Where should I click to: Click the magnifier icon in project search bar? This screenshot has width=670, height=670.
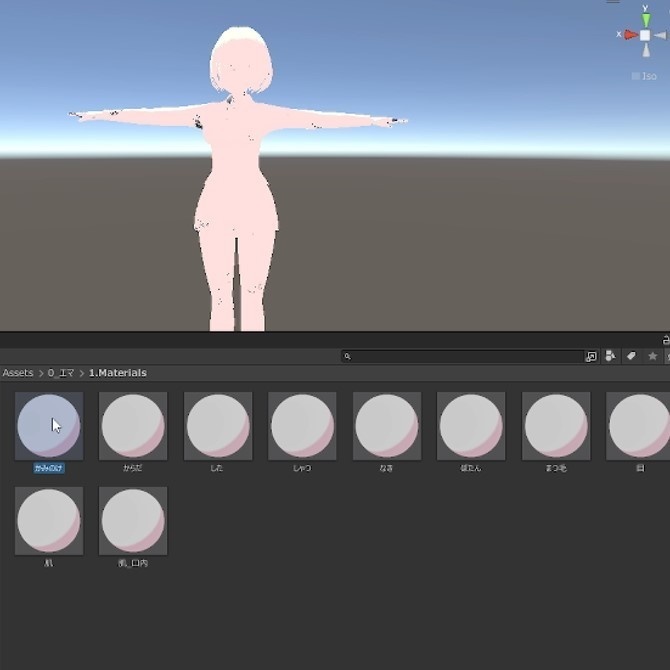[347, 356]
